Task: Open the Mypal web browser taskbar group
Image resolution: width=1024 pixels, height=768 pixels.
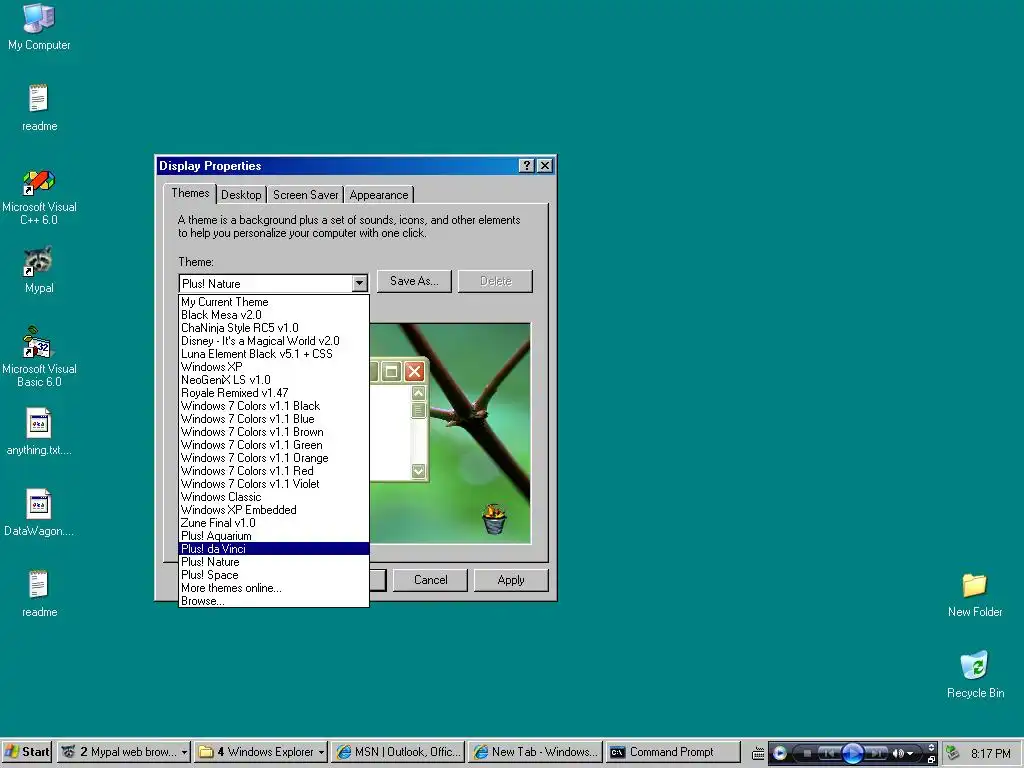Action: click(124, 752)
